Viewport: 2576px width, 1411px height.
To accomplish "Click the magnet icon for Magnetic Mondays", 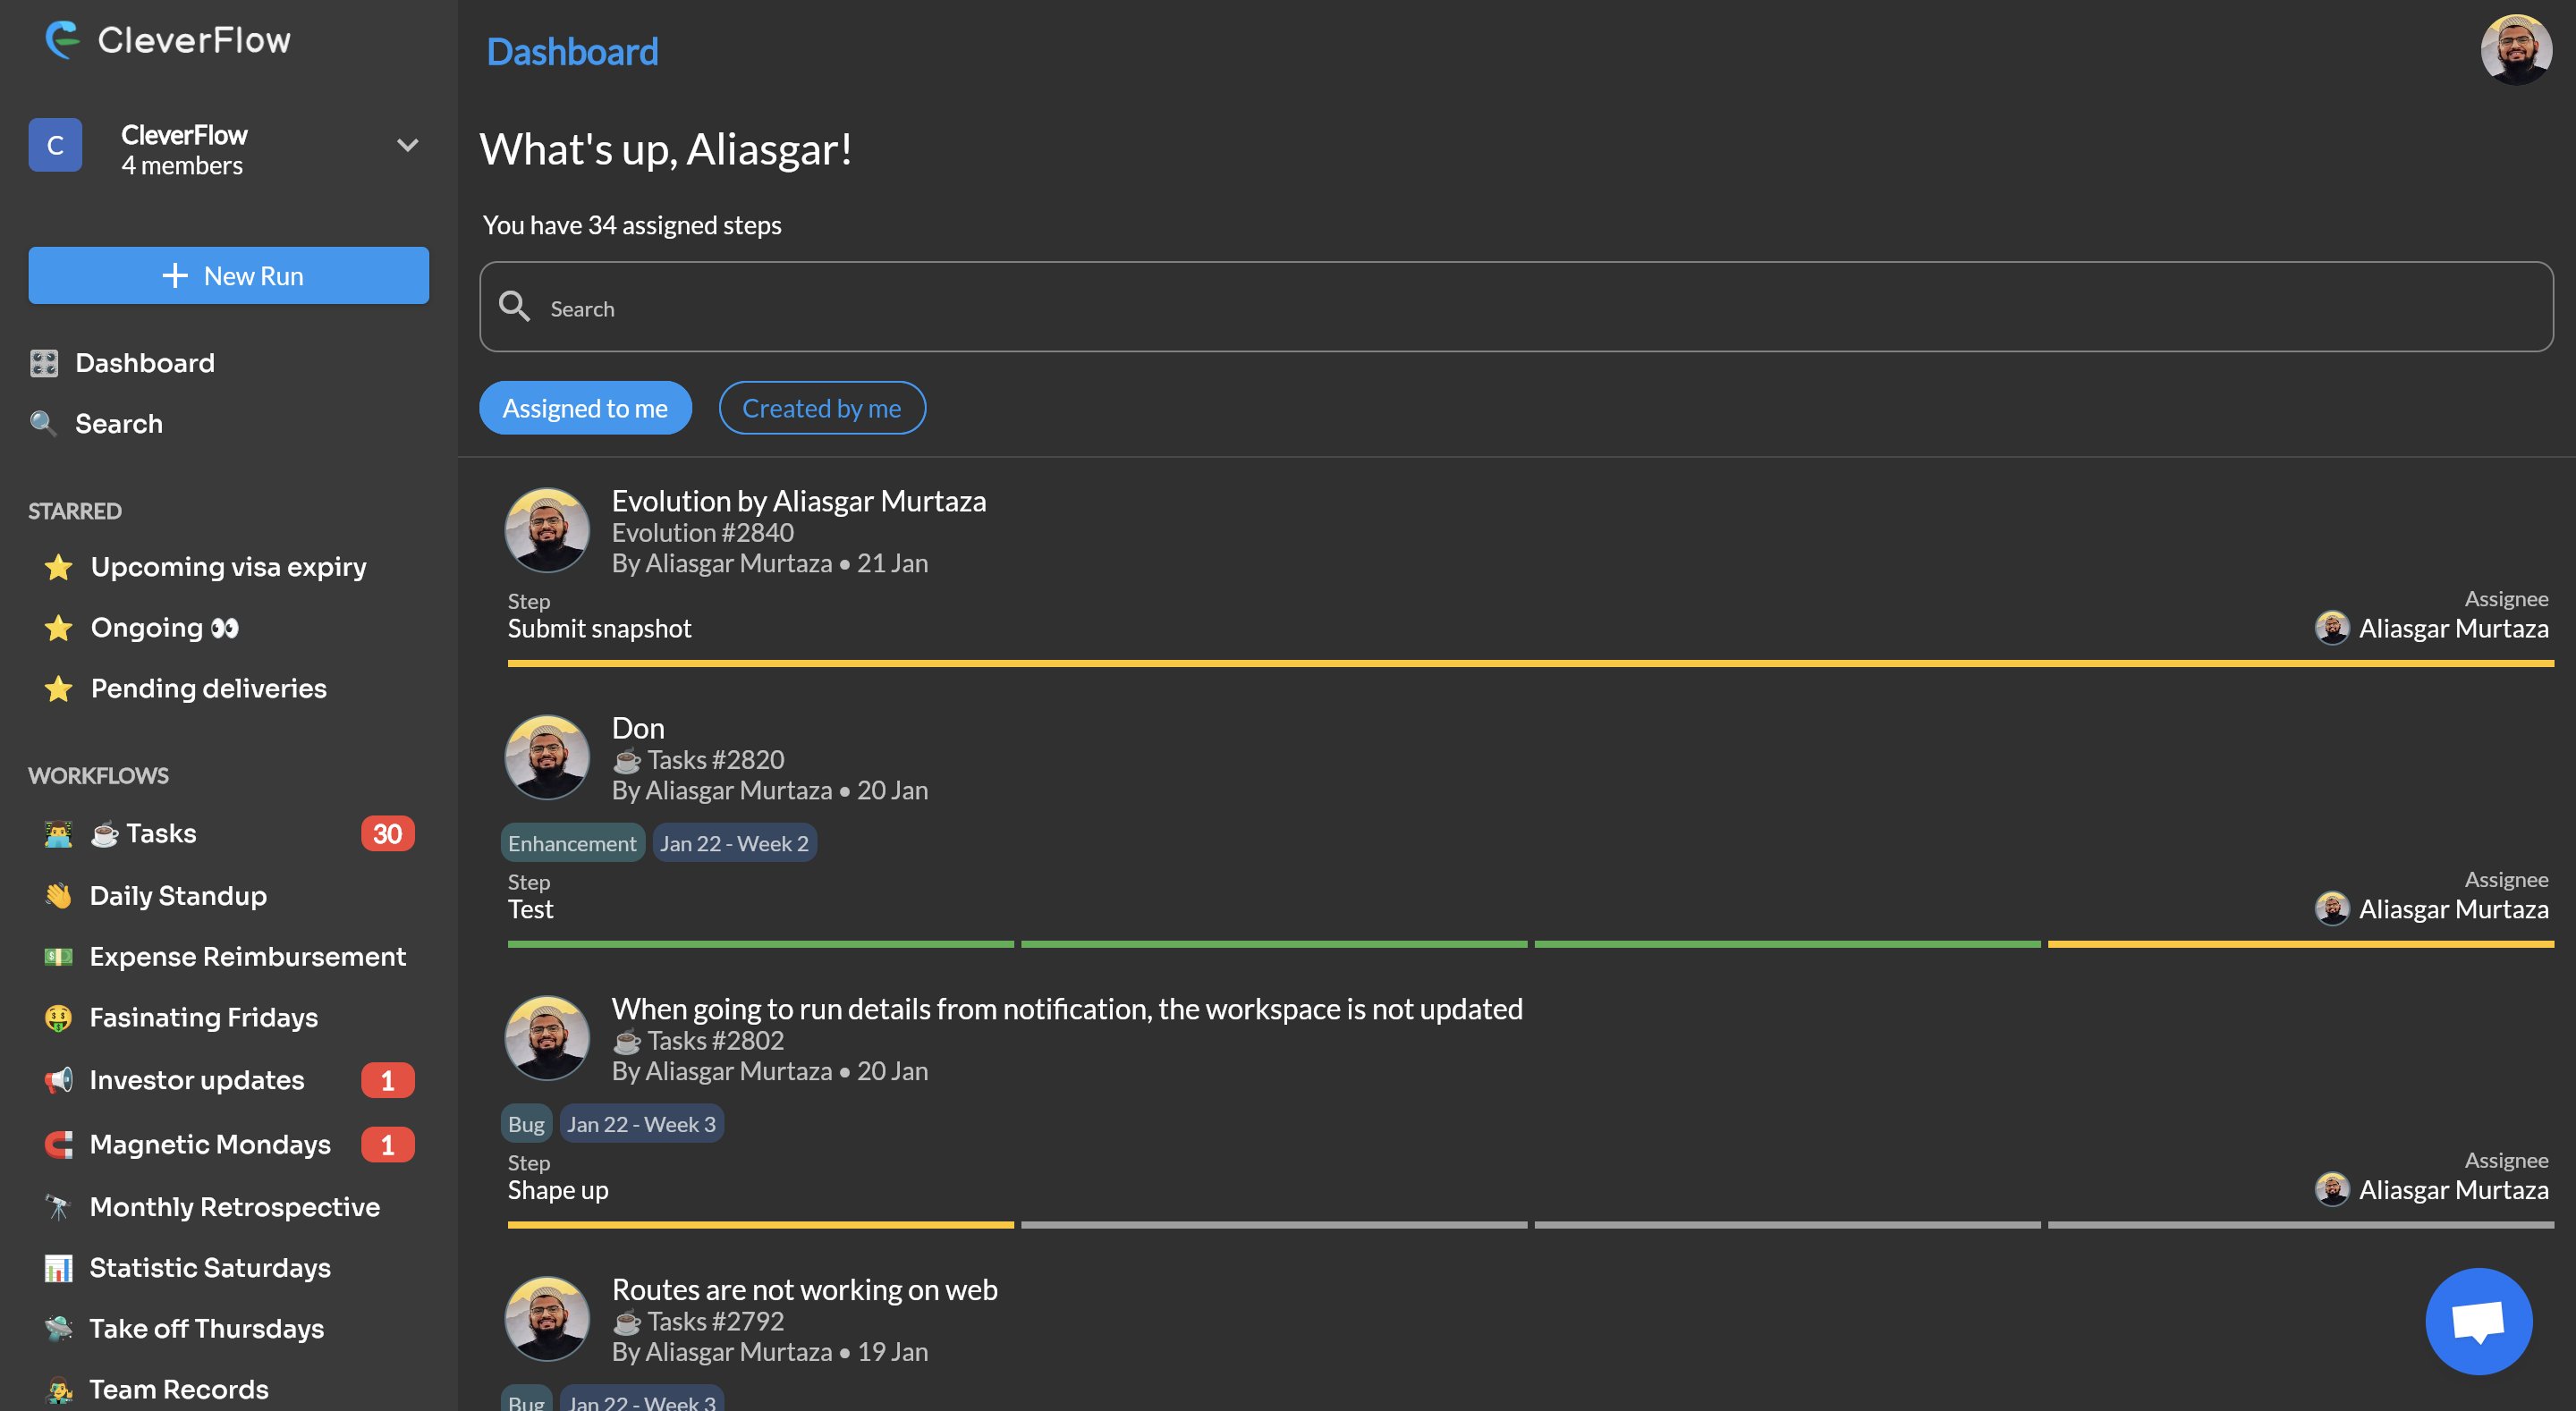I will (58, 1144).
